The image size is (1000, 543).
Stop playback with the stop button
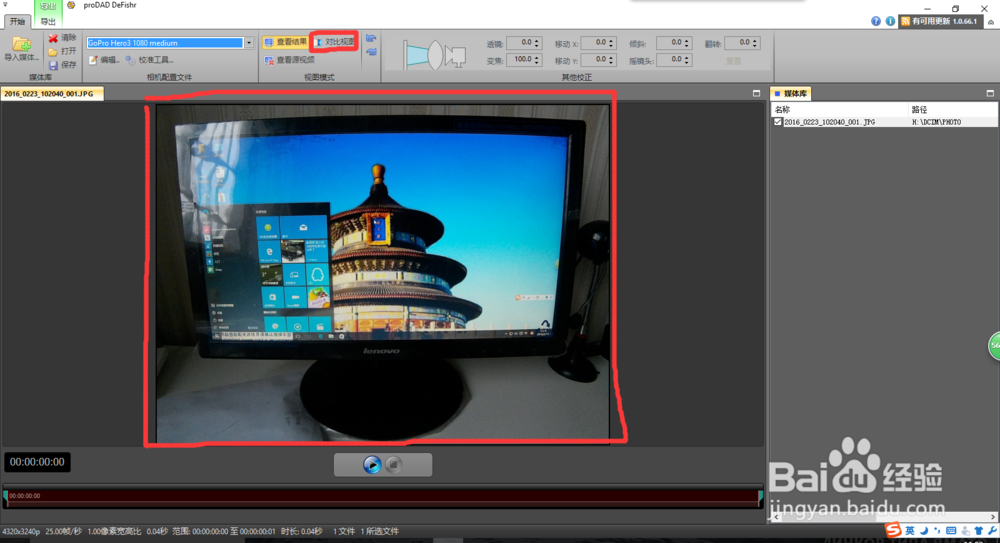click(394, 465)
